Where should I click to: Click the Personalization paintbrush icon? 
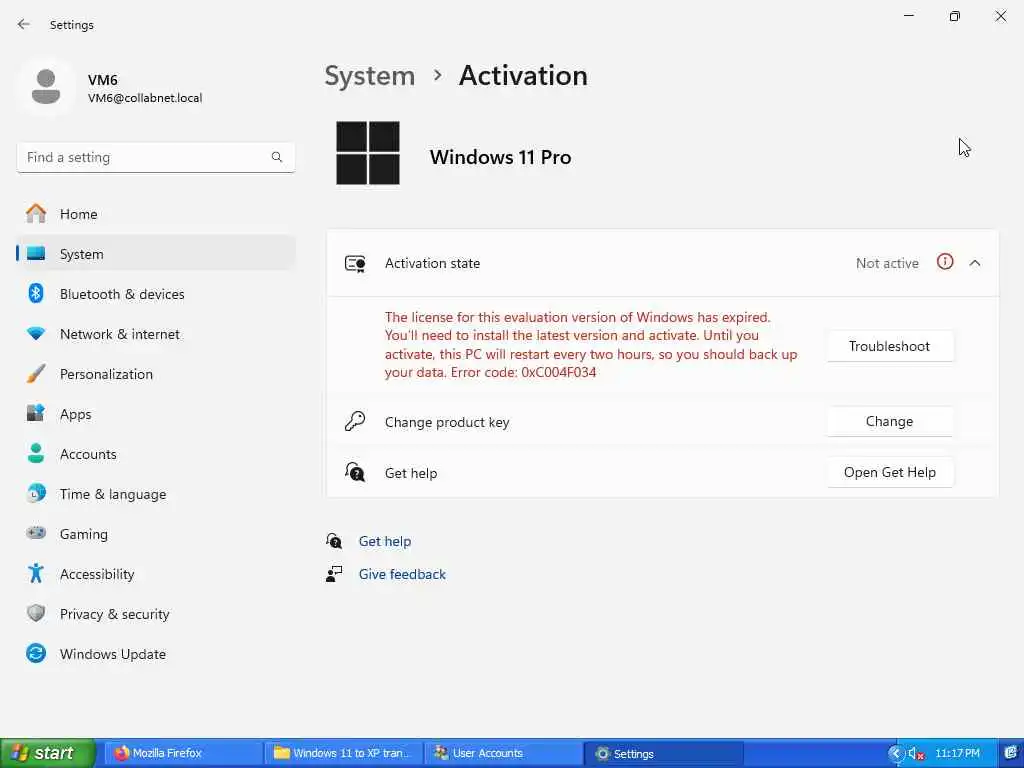point(36,374)
